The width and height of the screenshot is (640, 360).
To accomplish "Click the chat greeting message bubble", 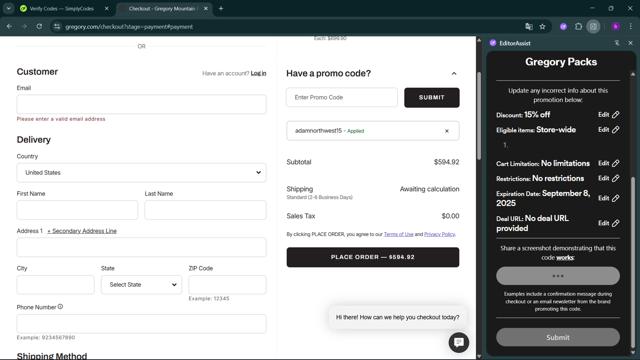I will [x=397, y=317].
